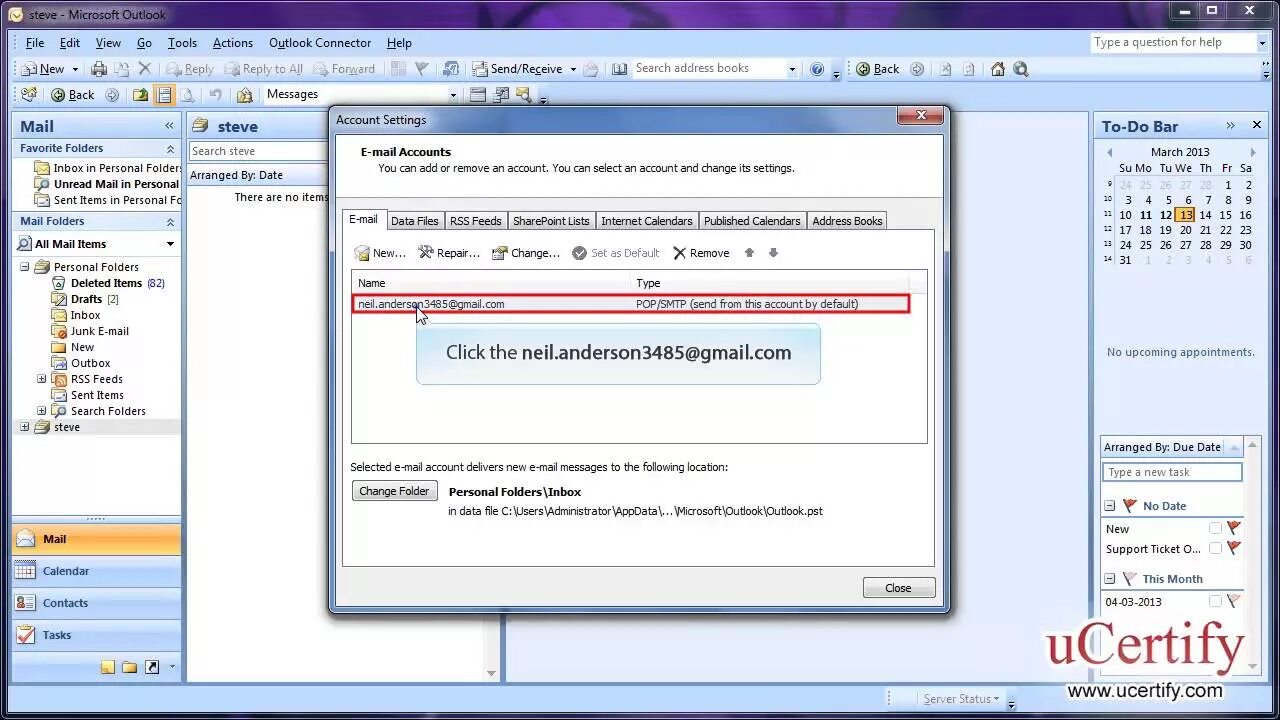Open a New mail item
The image size is (1280, 720).
click(48, 68)
